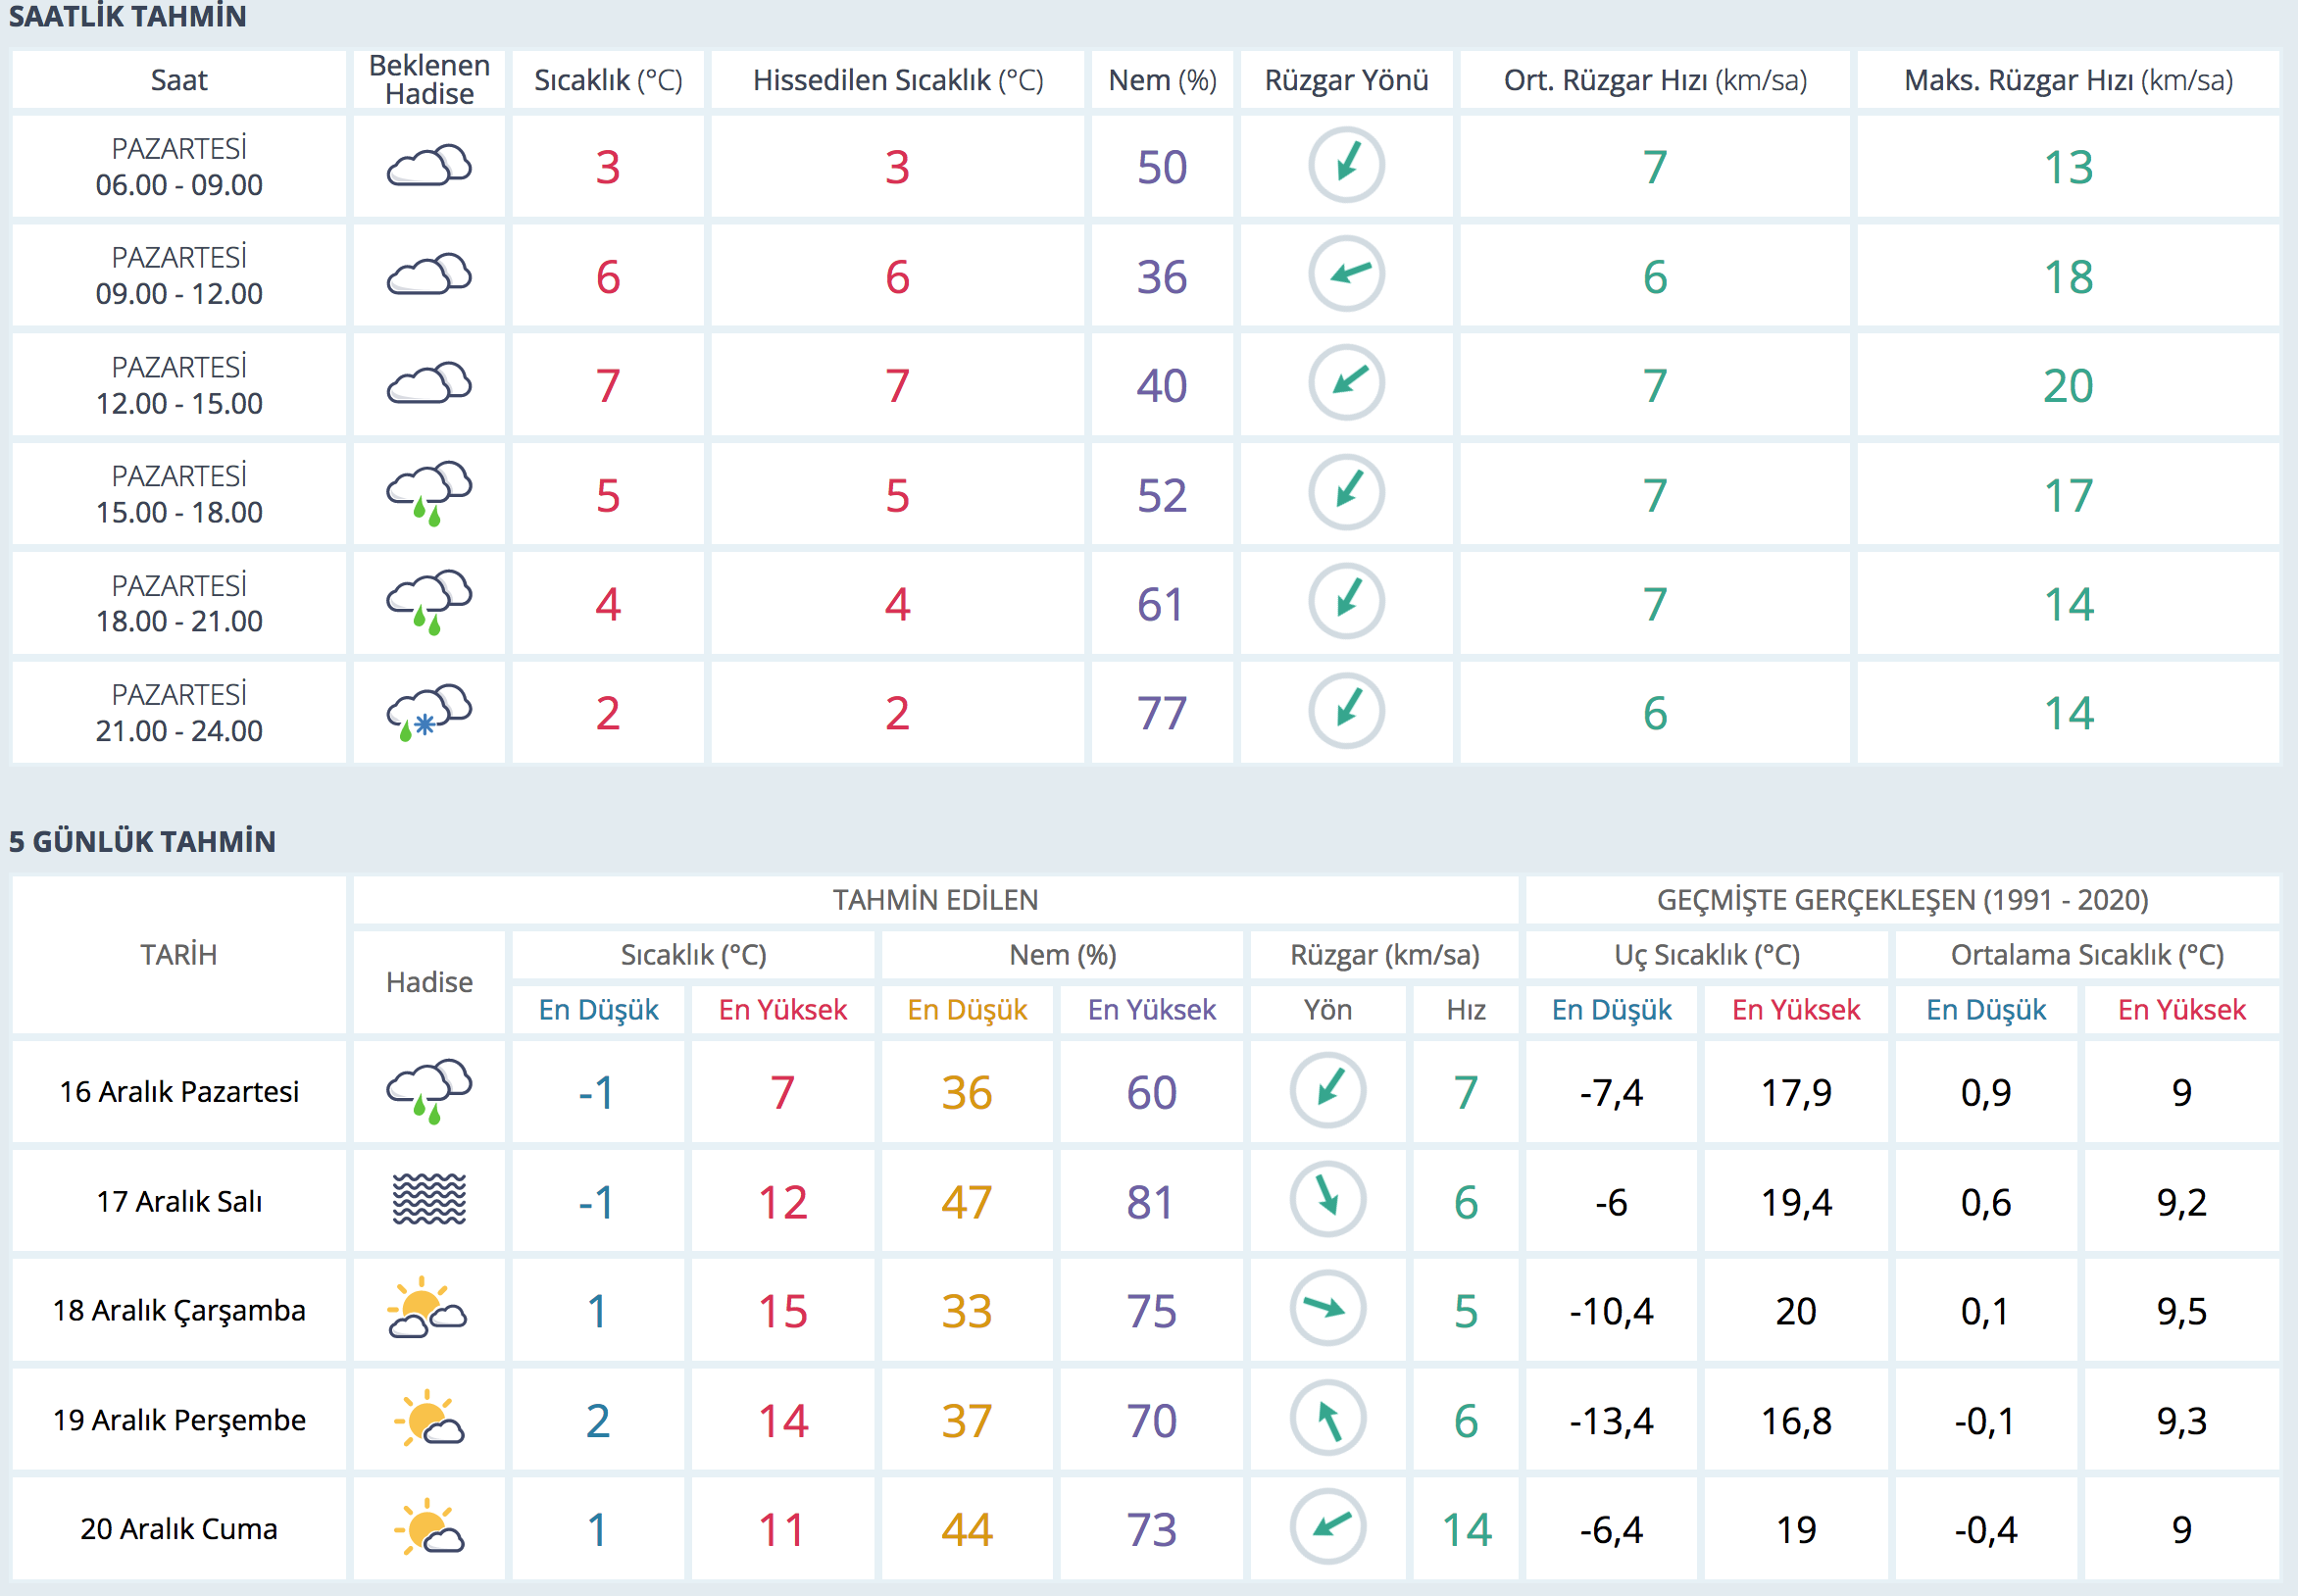The image size is (2298, 1596).
Task: Click the TAHMİN EDİLEN header cell
Action: click(x=935, y=900)
